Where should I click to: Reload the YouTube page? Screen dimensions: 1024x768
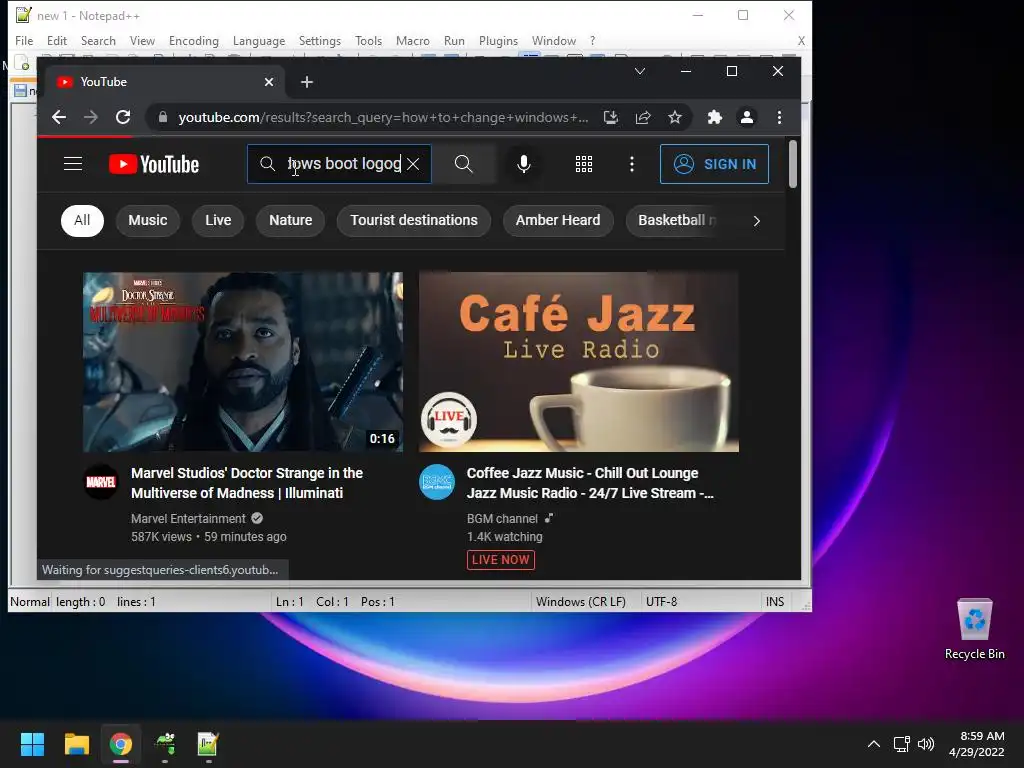tap(123, 117)
